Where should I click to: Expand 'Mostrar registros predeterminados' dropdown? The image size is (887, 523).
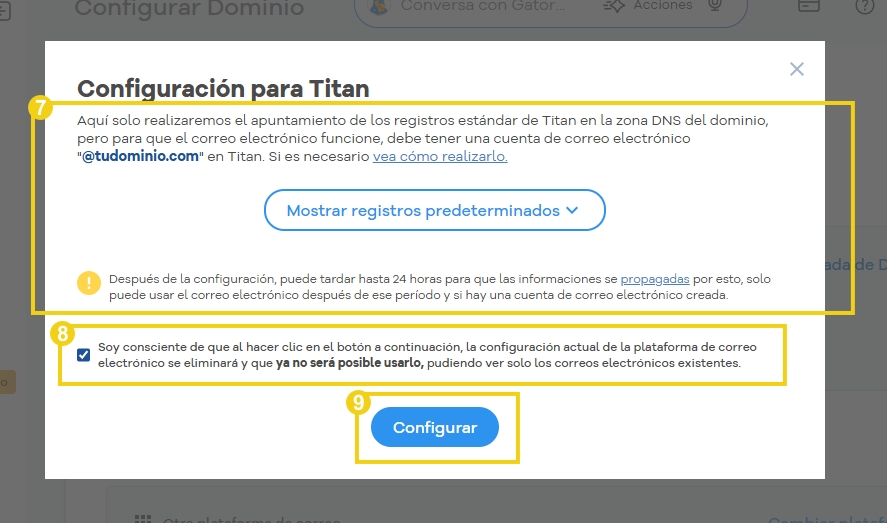434,210
